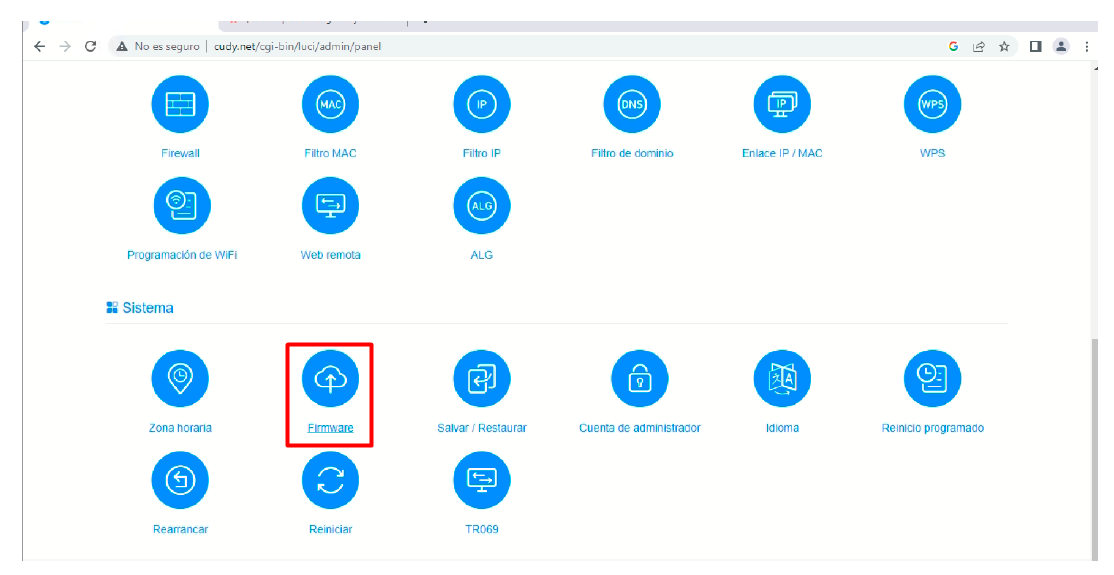Select the Idioma language icon
1114x575 pixels.
tap(782, 378)
